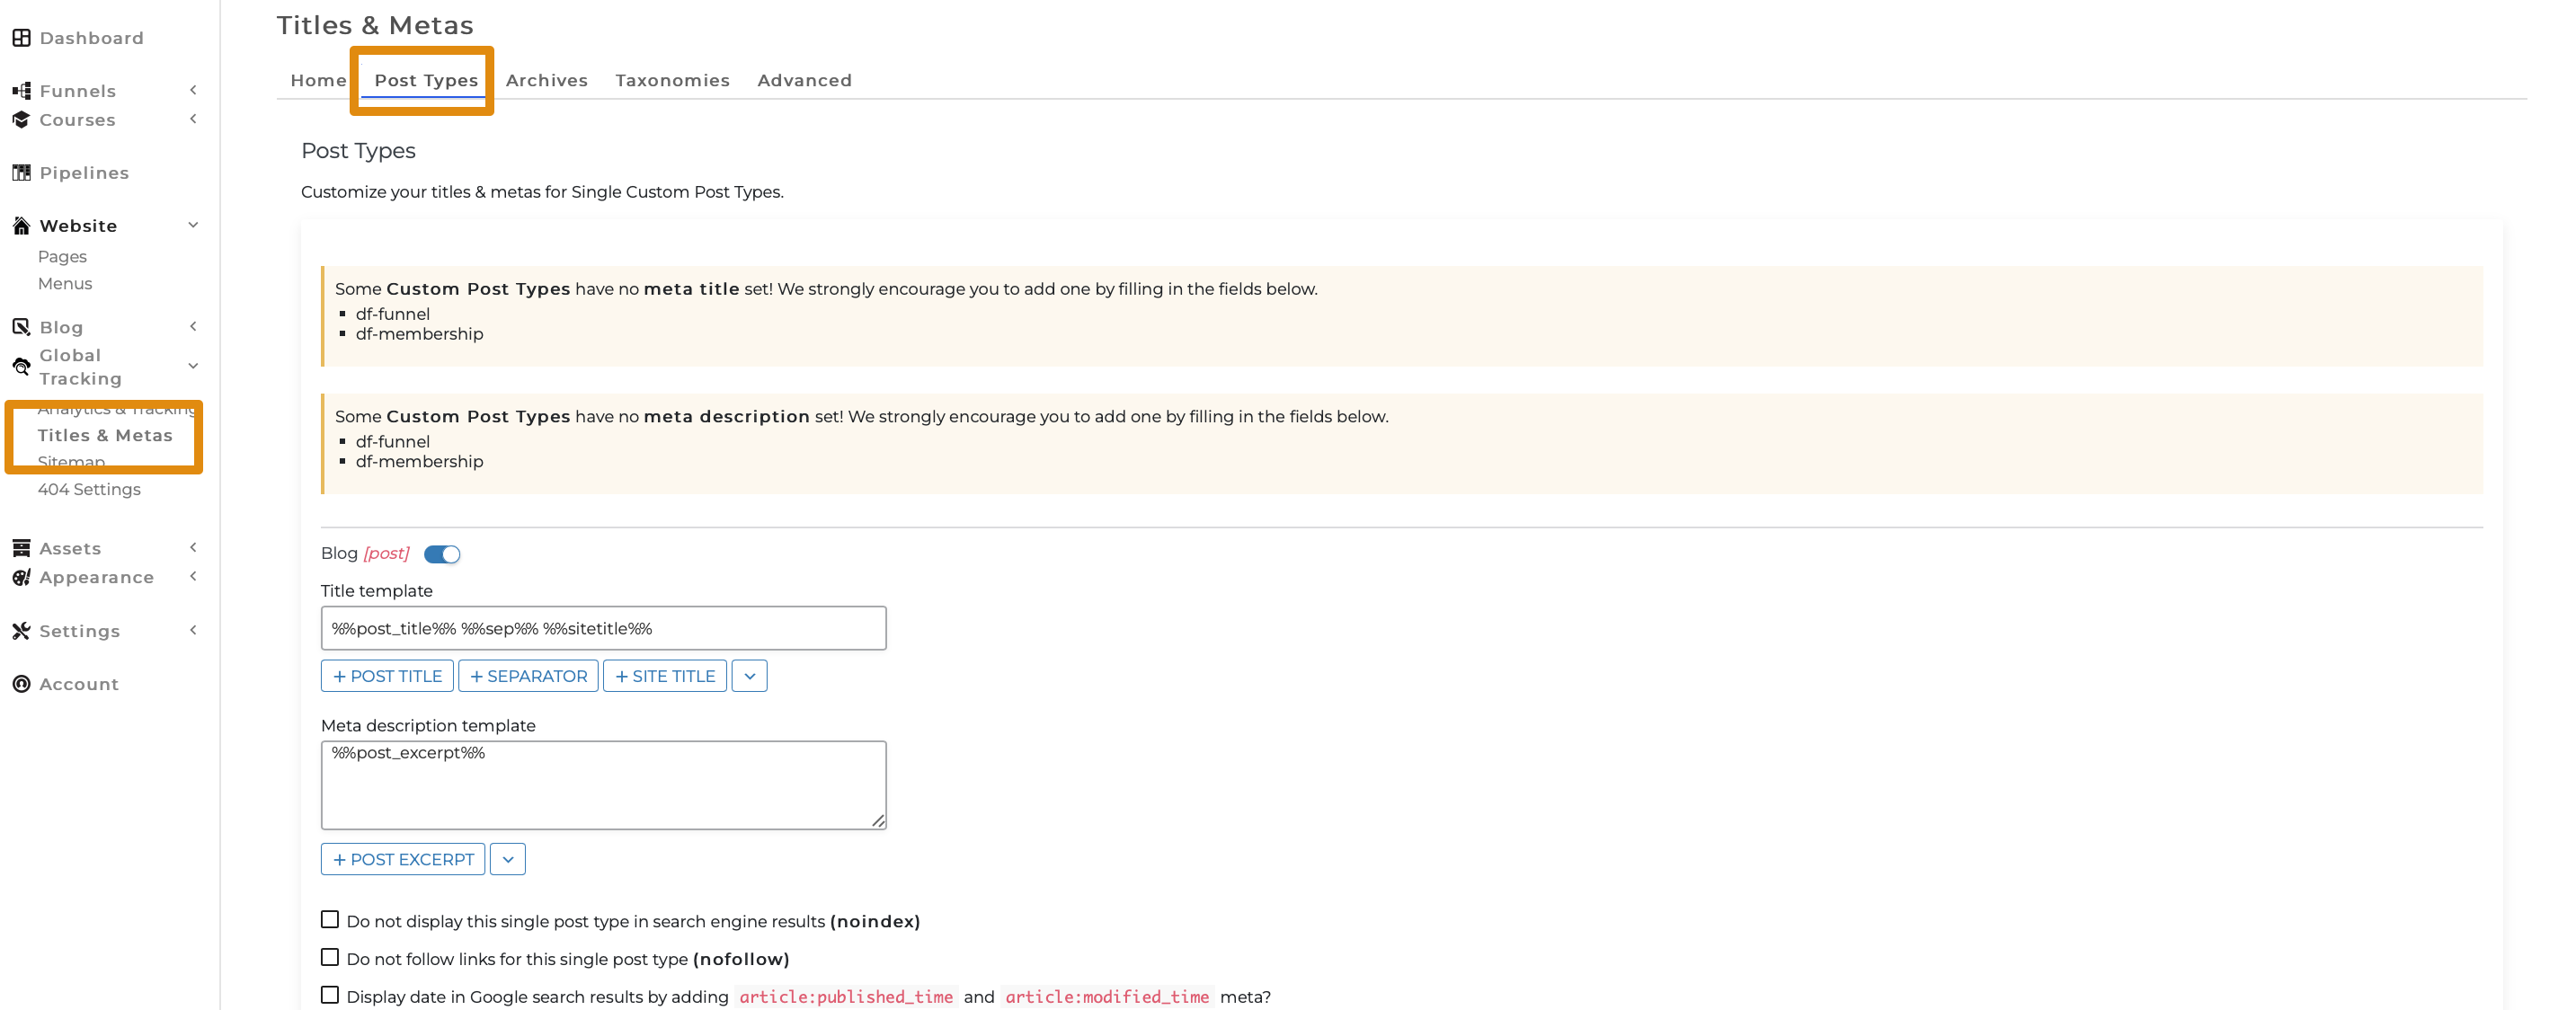Click the Assets sidebar icon

click(21, 547)
